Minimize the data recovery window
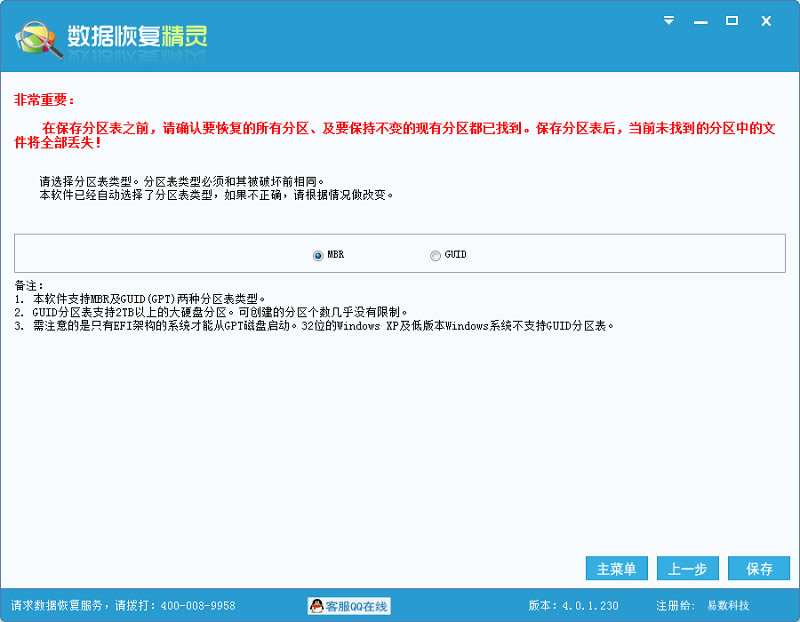Viewport: 800px width, 622px height. click(x=700, y=20)
